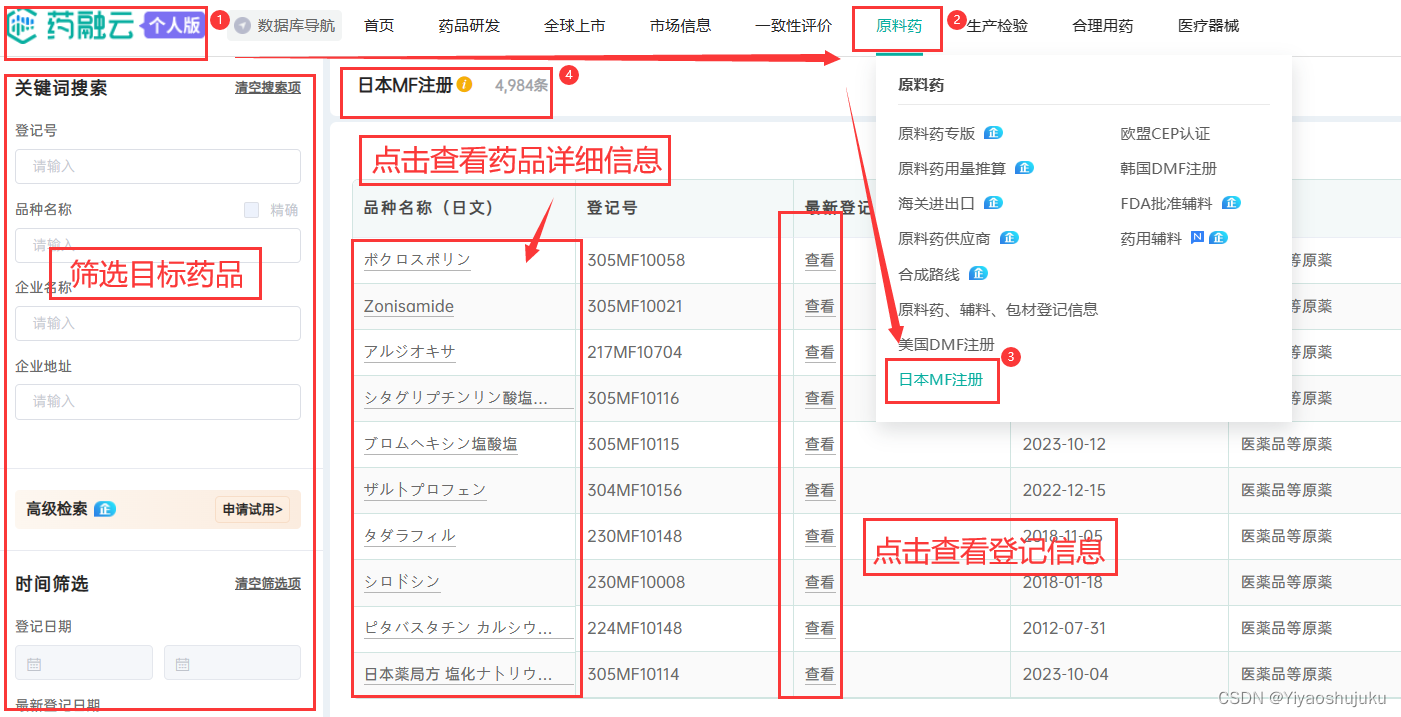This screenshot has height=717, width=1401.
Task: Open 全球上市 menu
Action: tap(574, 26)
